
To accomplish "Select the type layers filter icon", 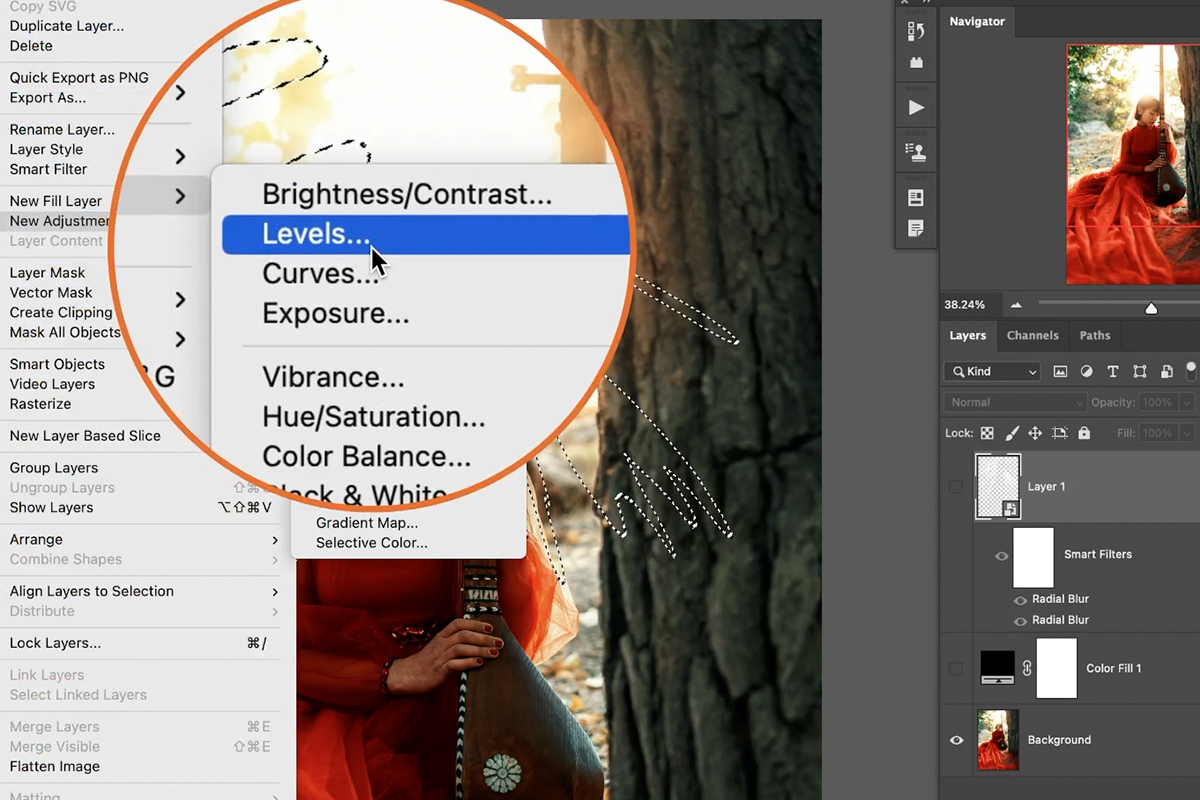I will click(1113, 371).
